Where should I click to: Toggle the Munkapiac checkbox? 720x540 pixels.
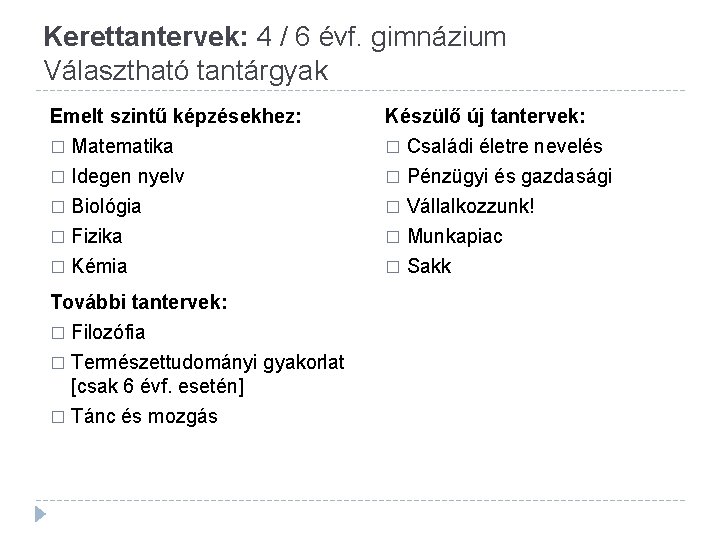393,237
